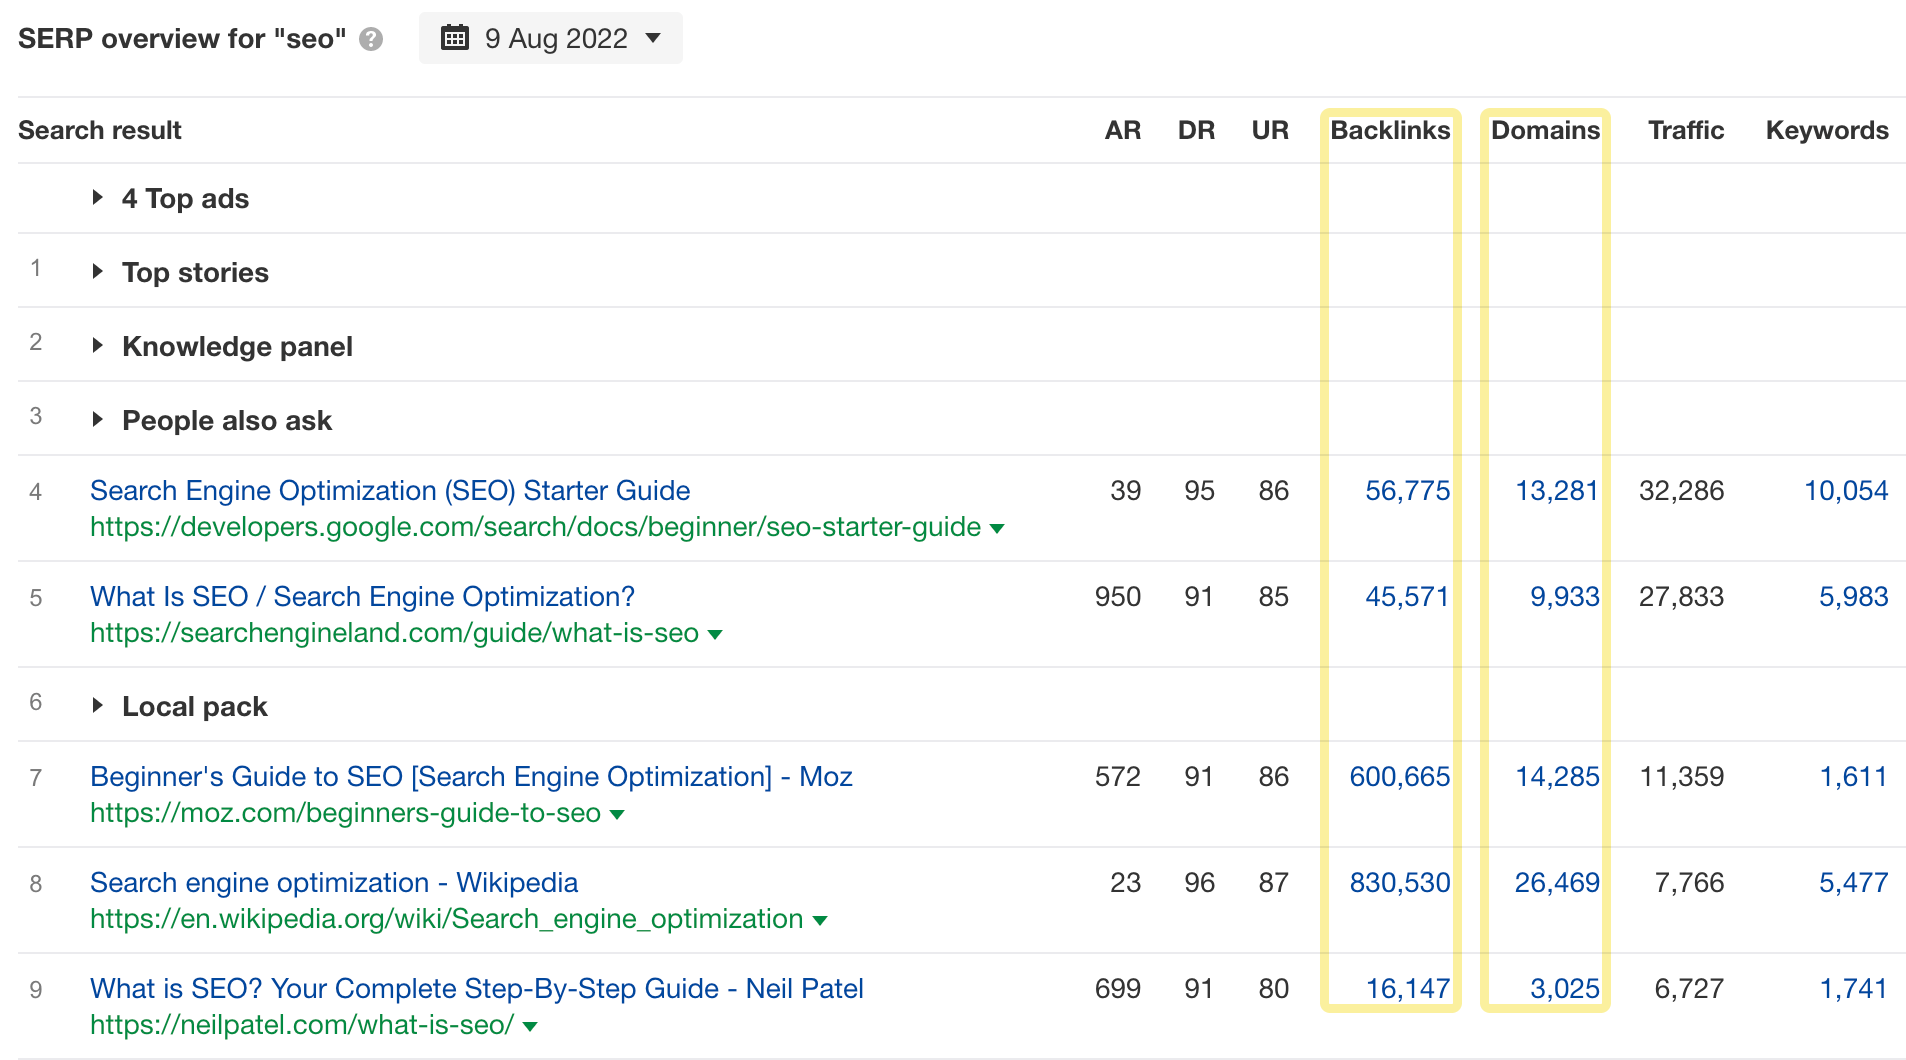Open the 'What Is SEO / Search Engine Optimization?' result

pyautogui.click(x=361, y=596)
